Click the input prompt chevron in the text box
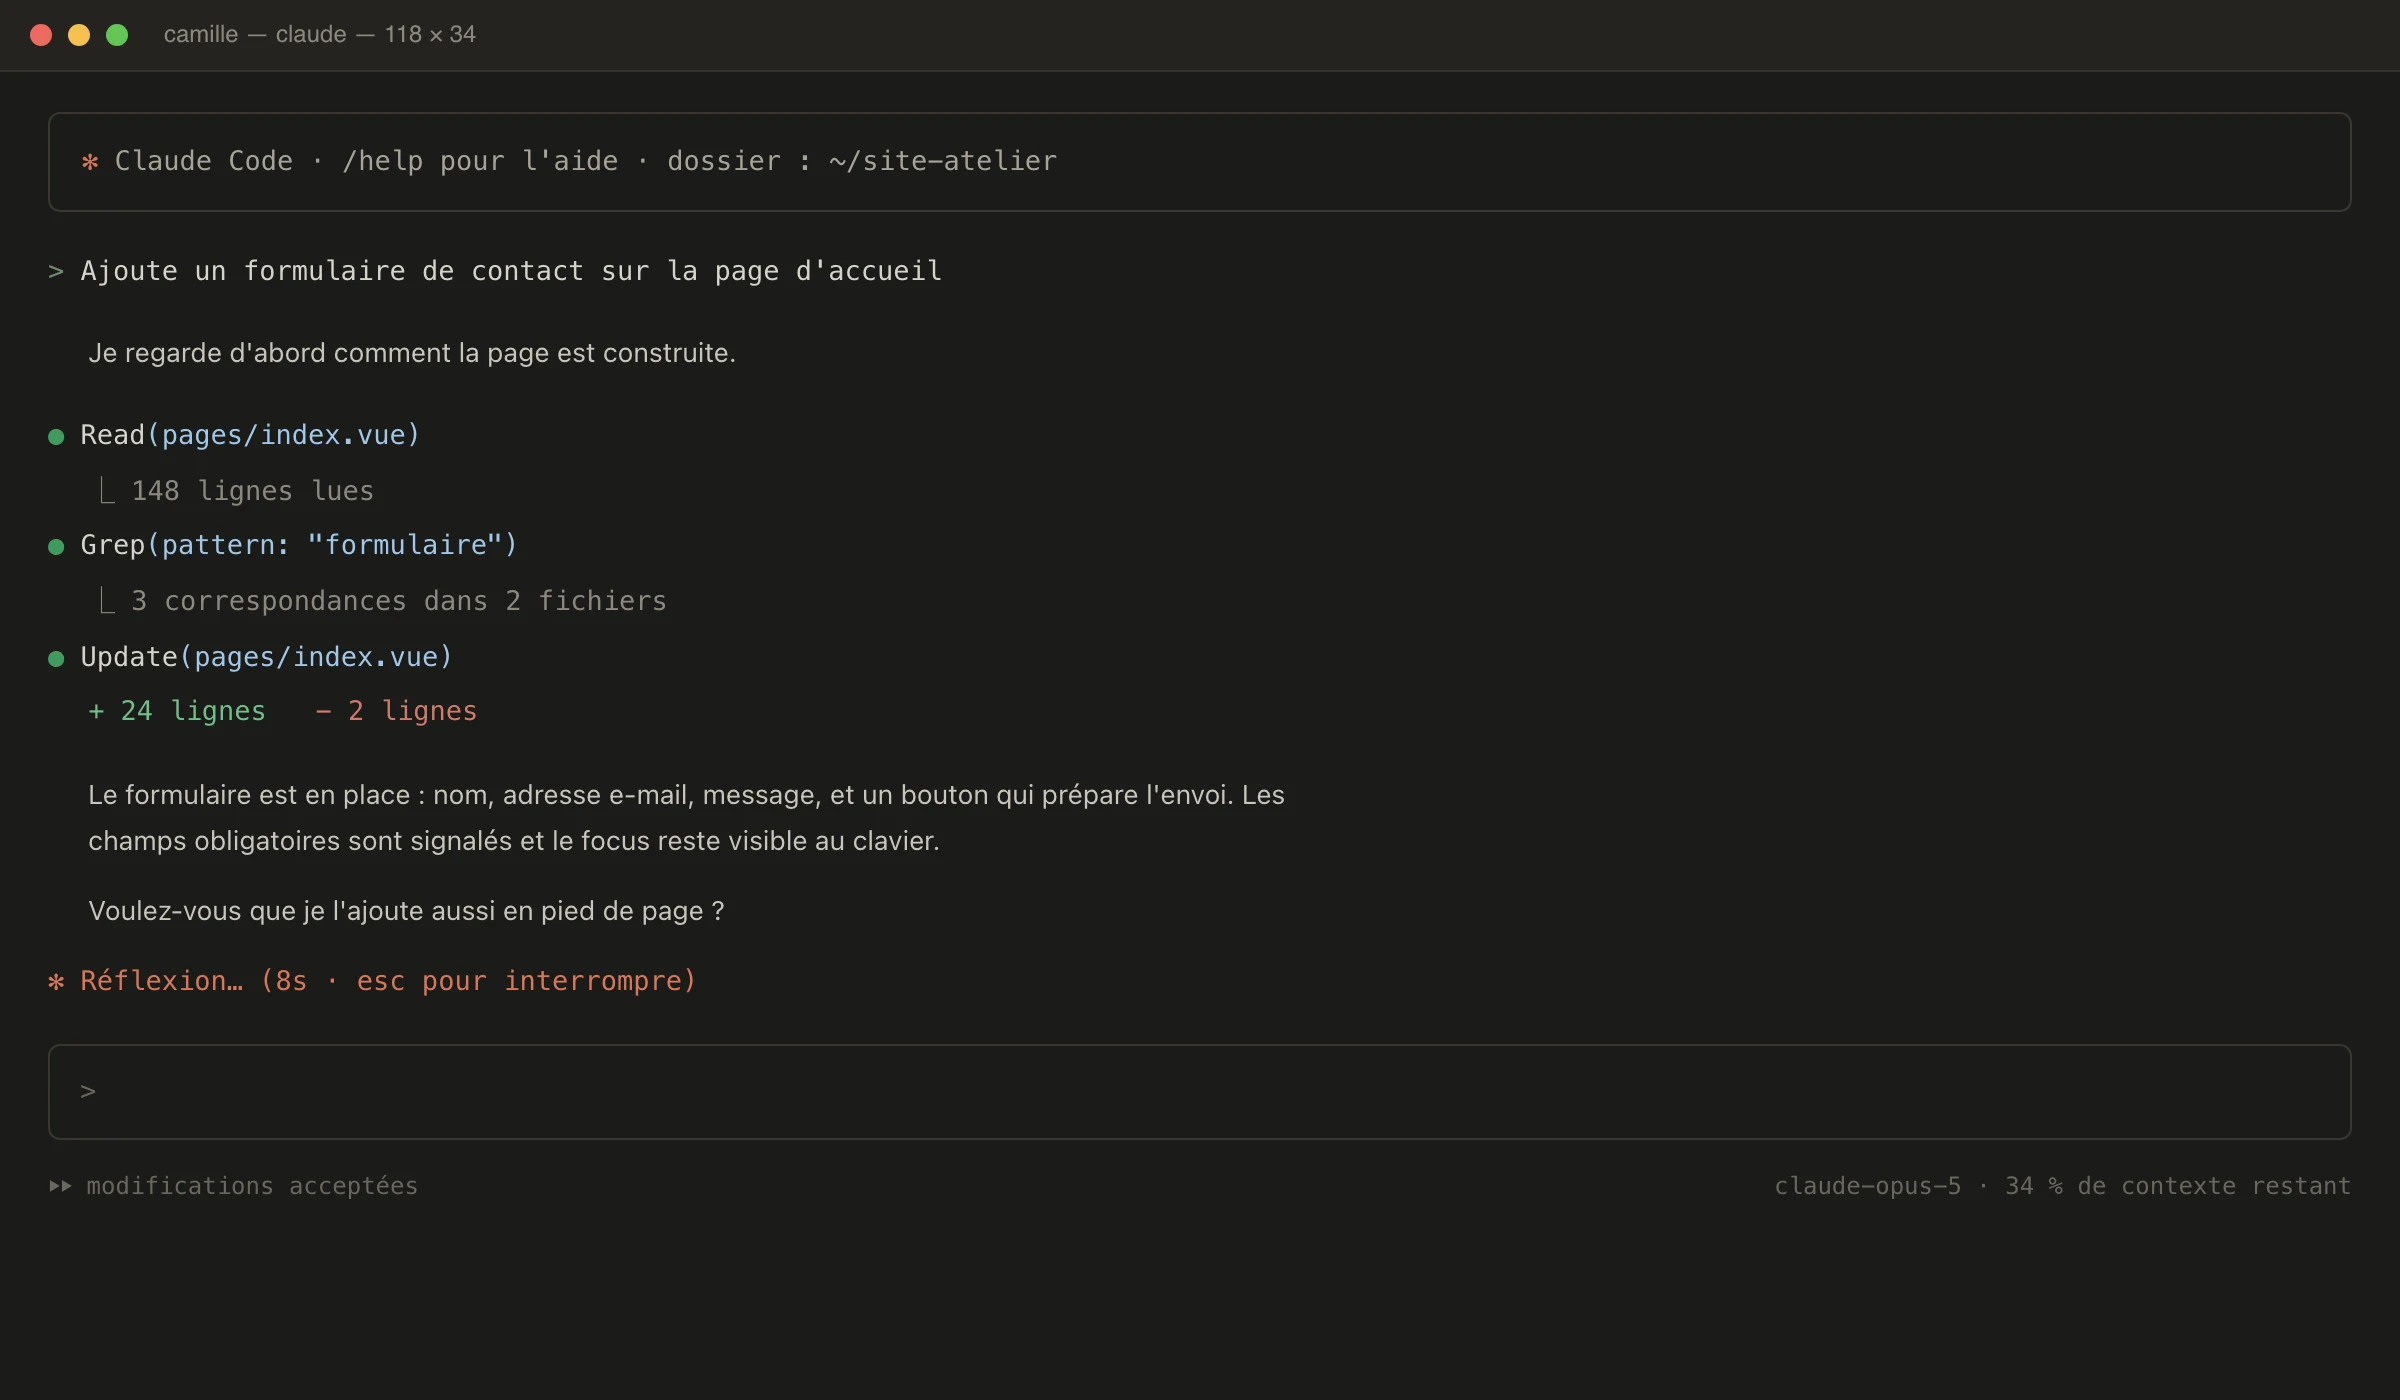 (x=88, y=1091)
